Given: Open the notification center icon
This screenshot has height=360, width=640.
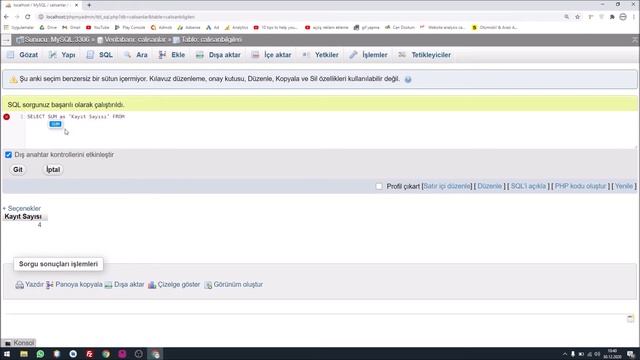Looking at the screenshot, I should pos(631,354).
